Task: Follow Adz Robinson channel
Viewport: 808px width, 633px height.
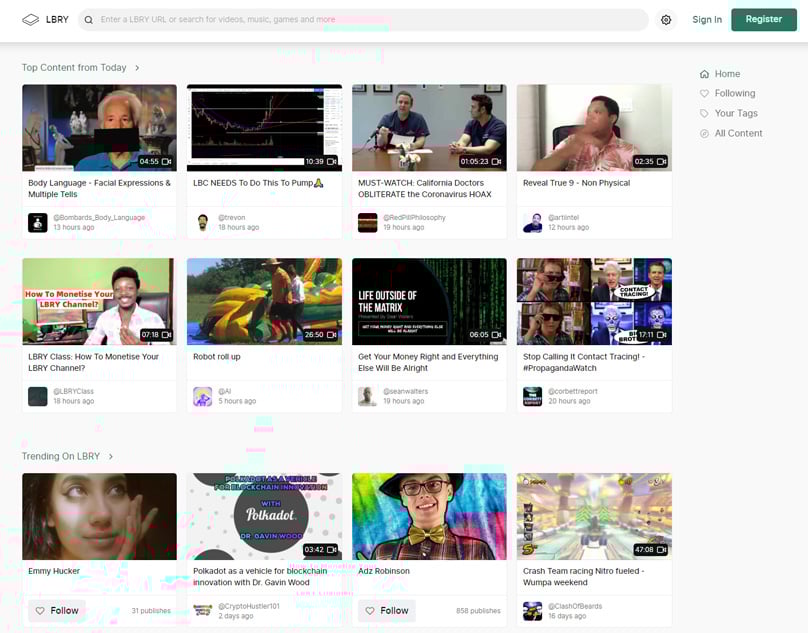Action: tap(386, 611)
